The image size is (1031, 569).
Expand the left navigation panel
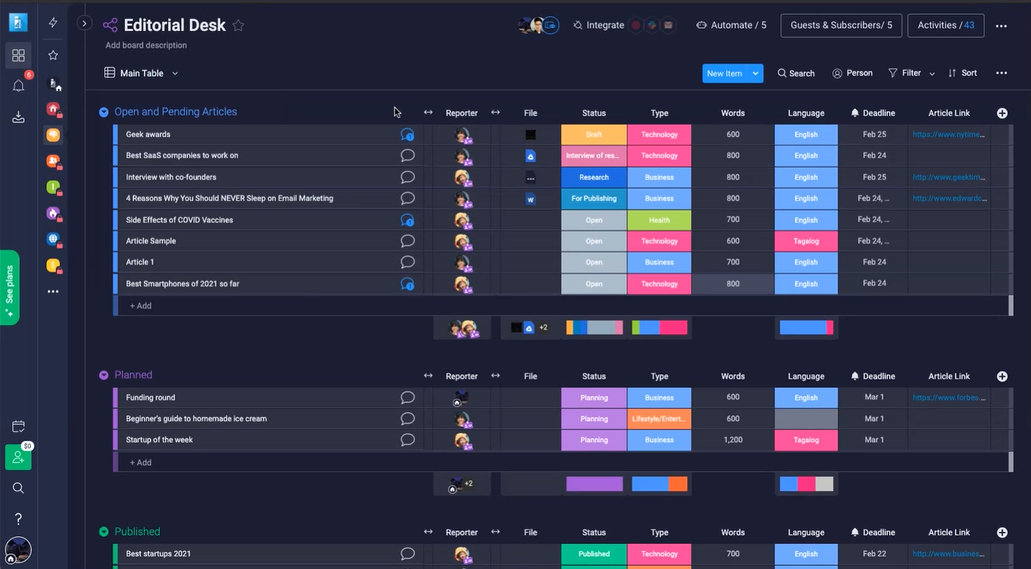85,23
